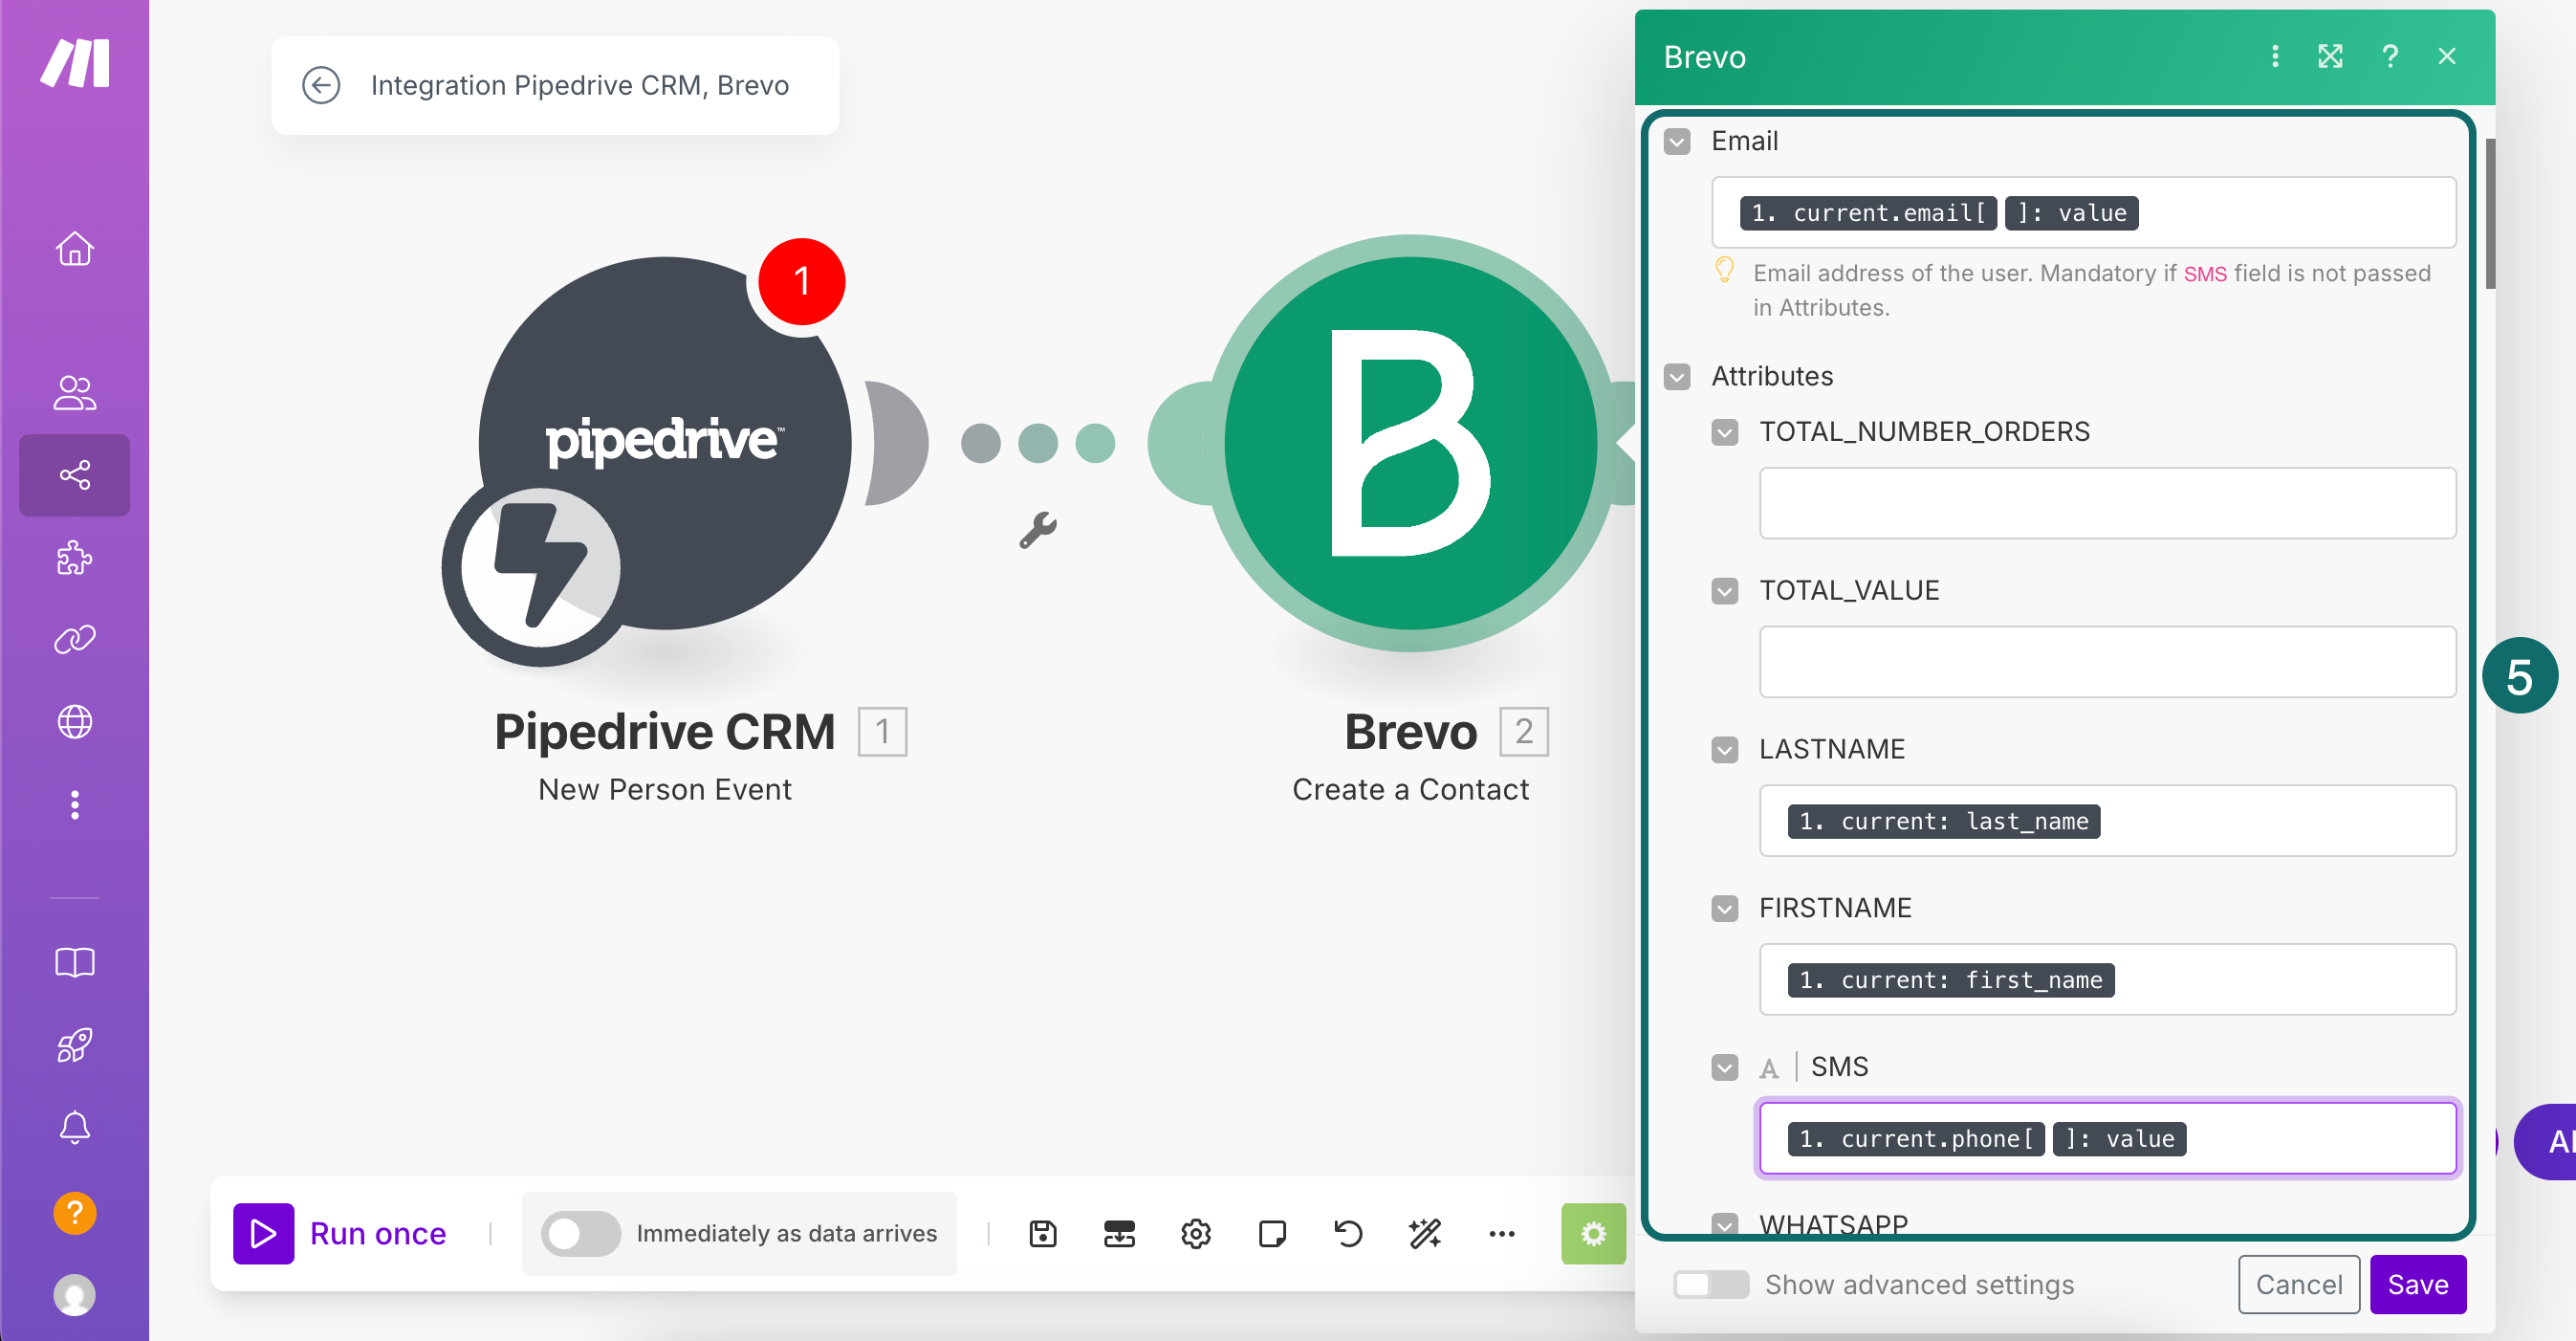Collapse the Email field chevron

click(1677, 141)
